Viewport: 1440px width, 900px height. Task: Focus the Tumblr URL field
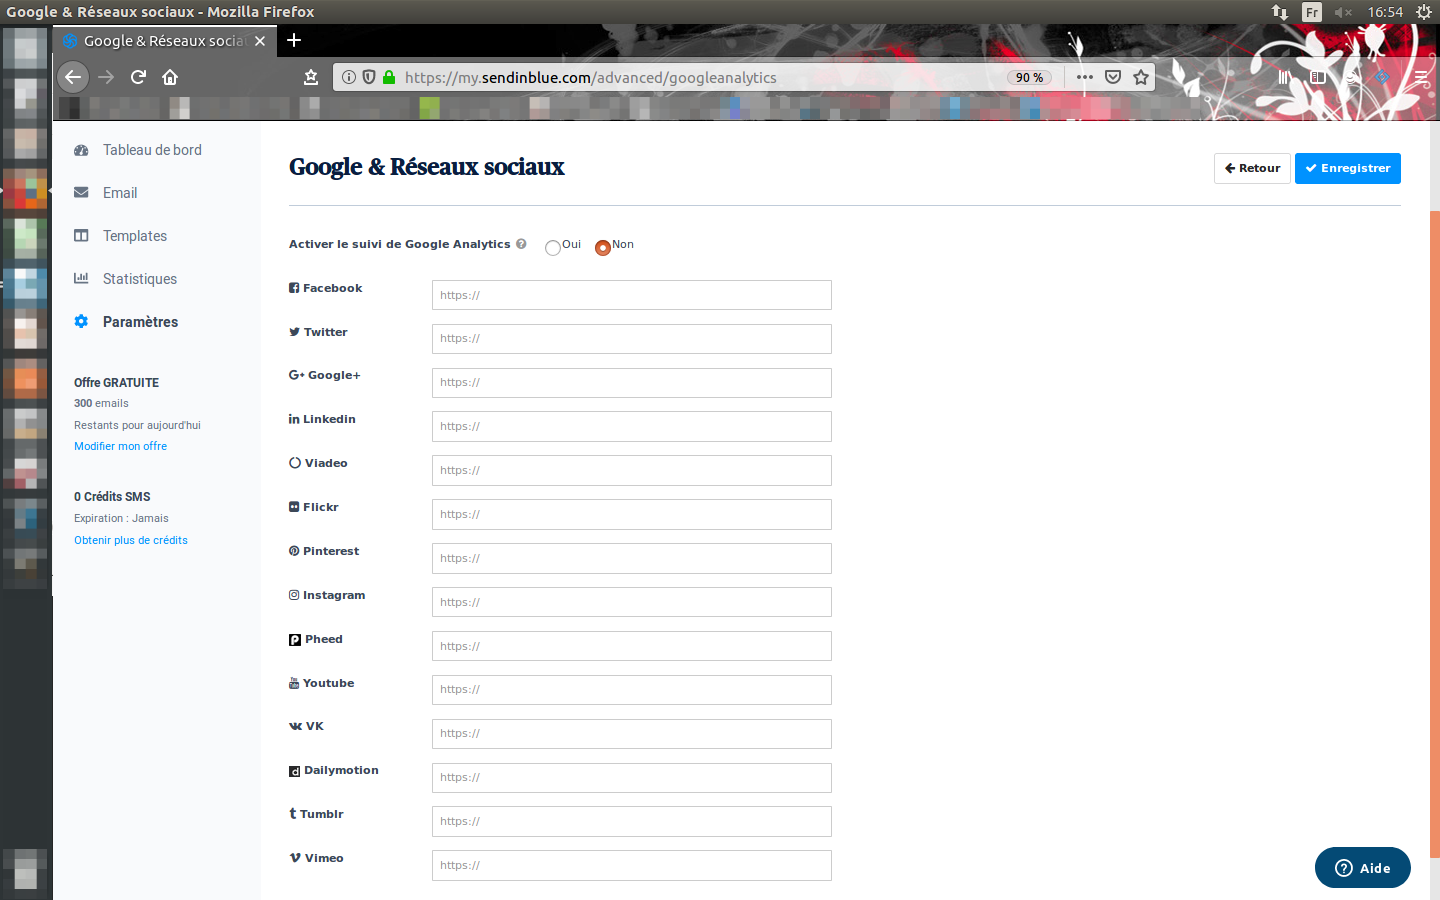pyautogui.click(x=631, y=821)
